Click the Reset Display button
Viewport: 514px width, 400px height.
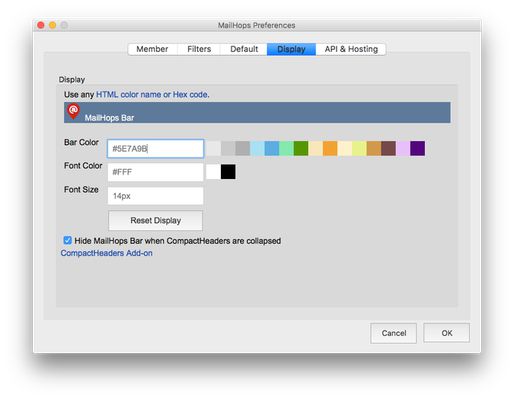(155, 220)
